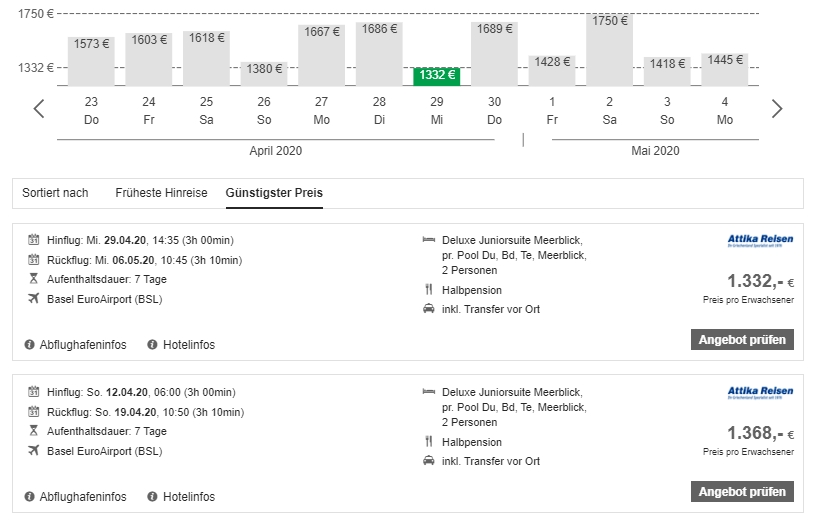Sort by Früheste Hinreise
The height and width of the screenshot is (520, 820).
161,193
